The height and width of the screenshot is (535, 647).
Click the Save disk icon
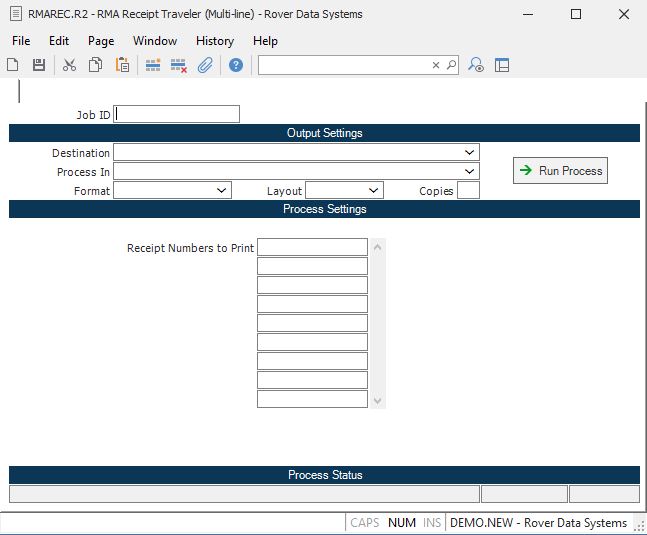(x=39, y=65)
